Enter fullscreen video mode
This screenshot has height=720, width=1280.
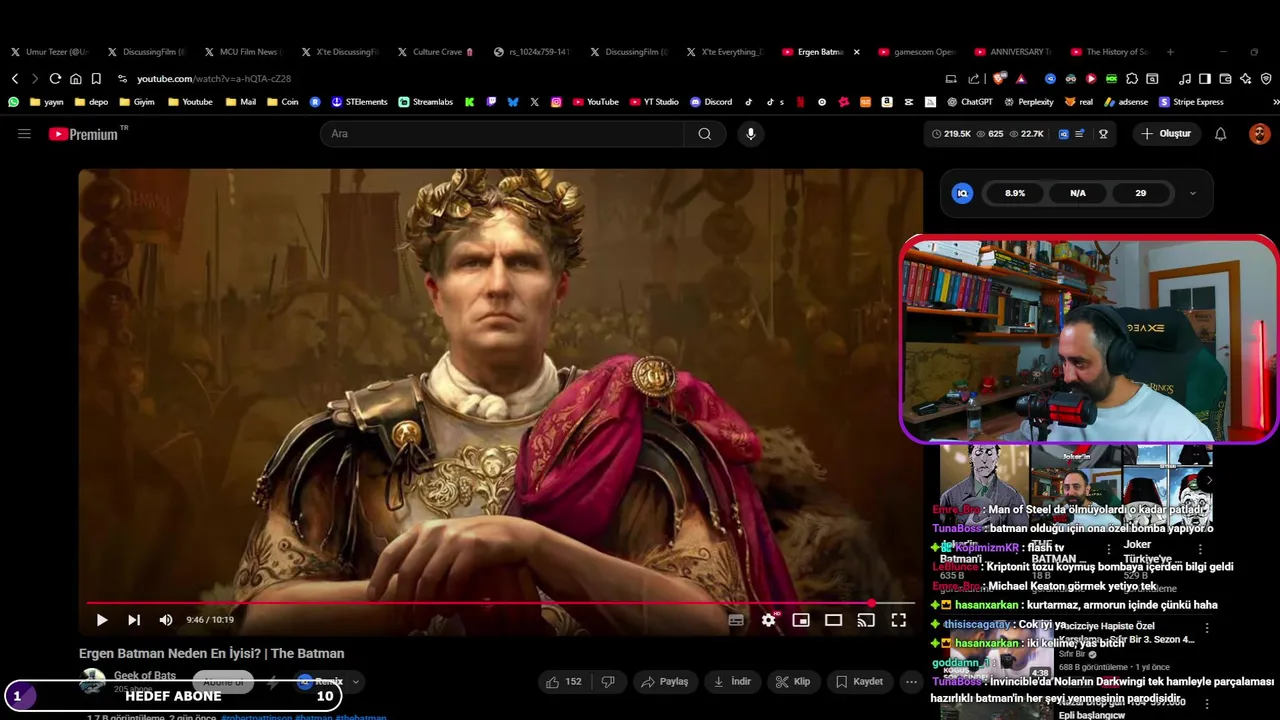pyautogui.click(x=899, y=620)
